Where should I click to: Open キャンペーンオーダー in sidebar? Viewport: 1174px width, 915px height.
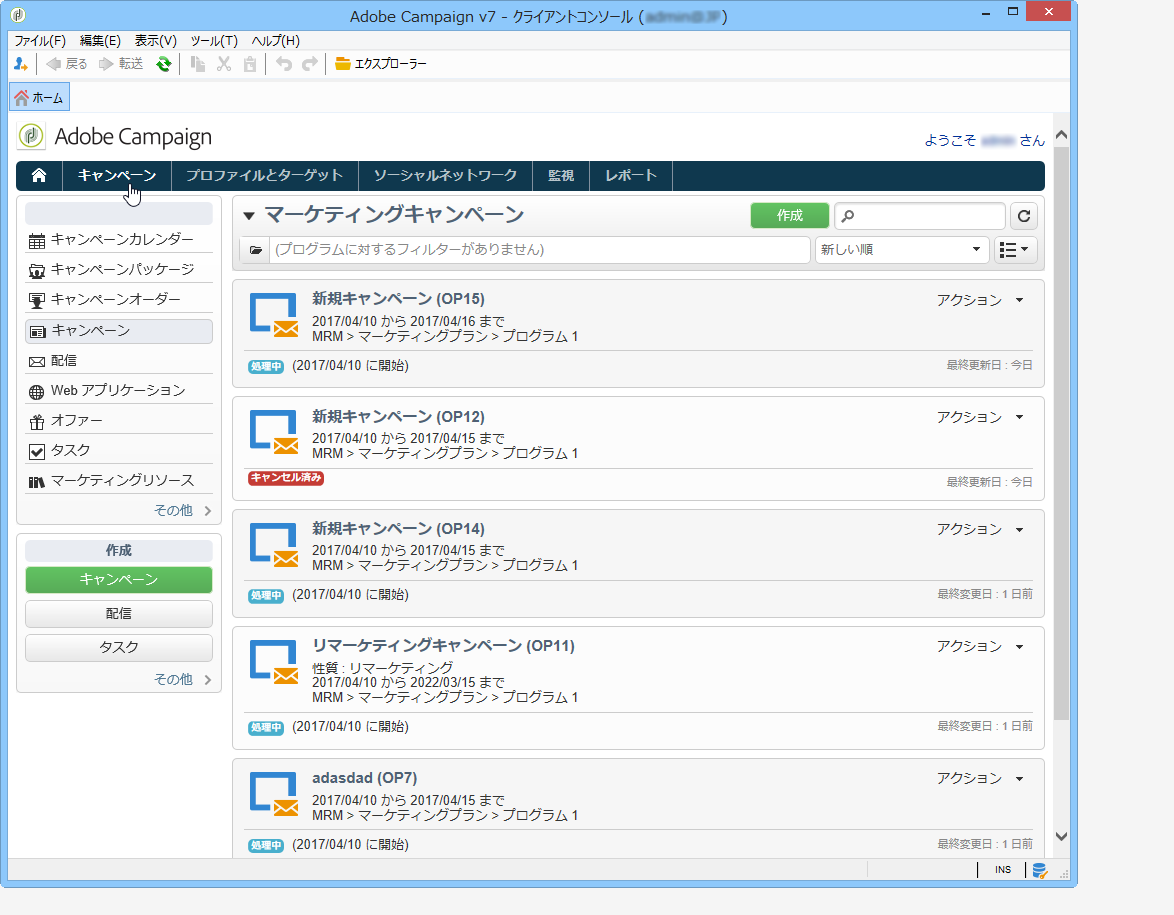(x=119, y=300)
